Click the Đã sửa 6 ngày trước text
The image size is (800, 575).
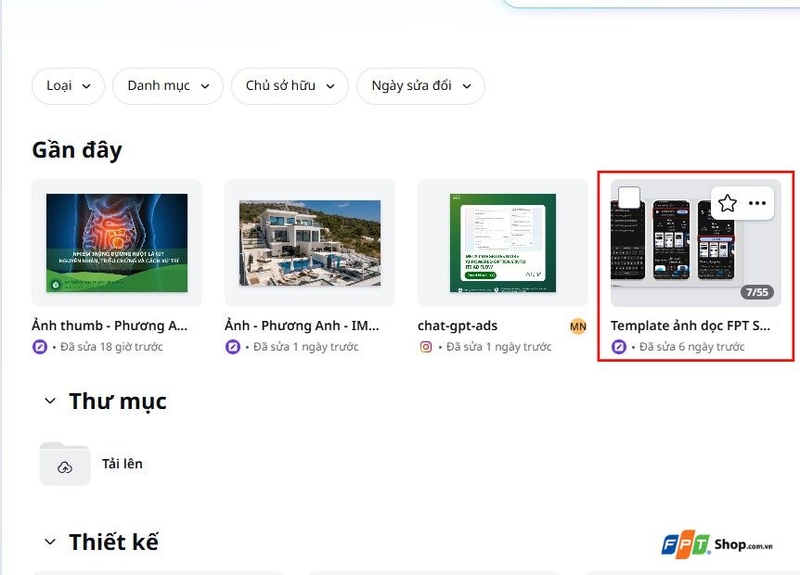coord(692,347)
